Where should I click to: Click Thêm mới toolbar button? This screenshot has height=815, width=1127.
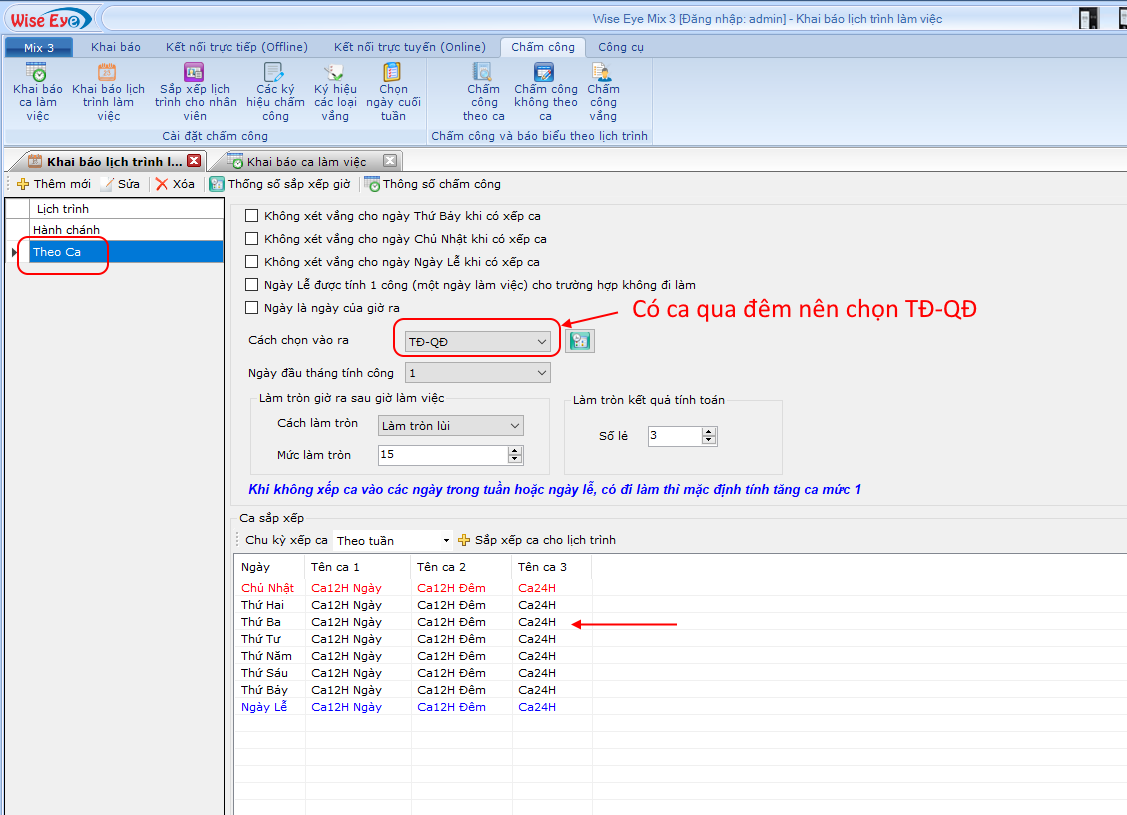tap(54, 184)
